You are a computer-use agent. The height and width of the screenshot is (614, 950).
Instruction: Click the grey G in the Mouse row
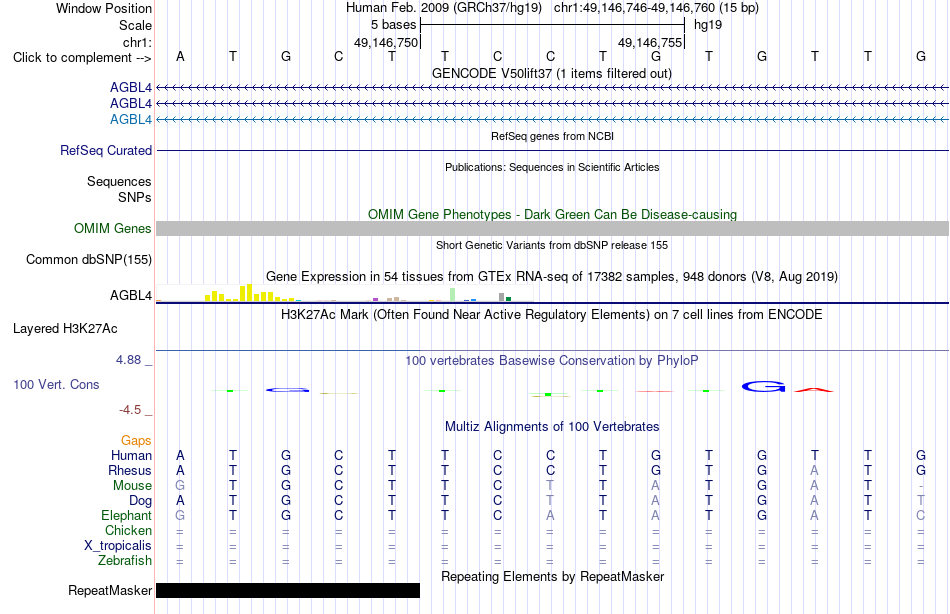click(180, 486)
